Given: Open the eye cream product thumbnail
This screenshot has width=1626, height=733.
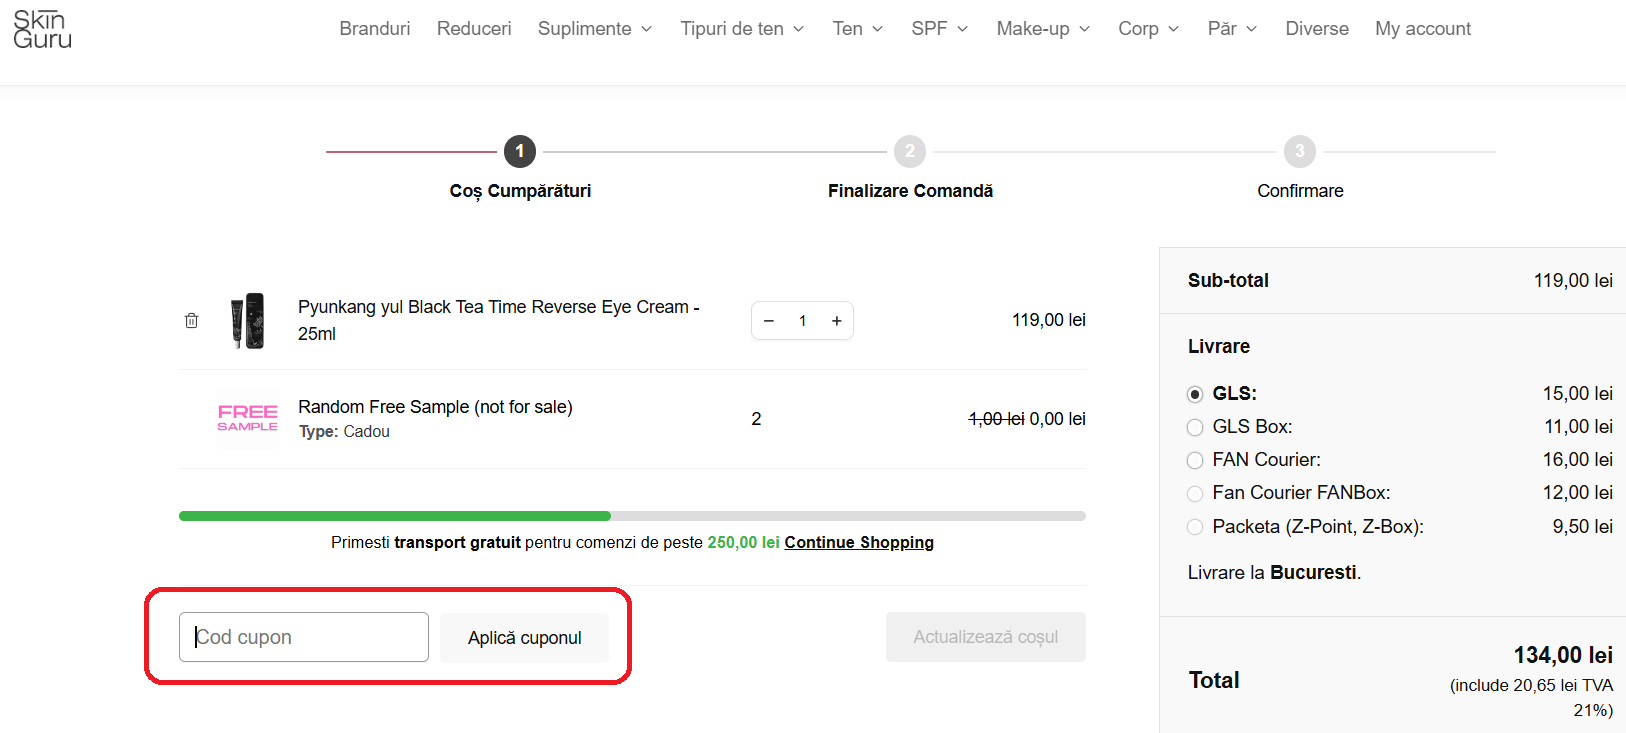Looking at the screenshot, I should (248, 321).
